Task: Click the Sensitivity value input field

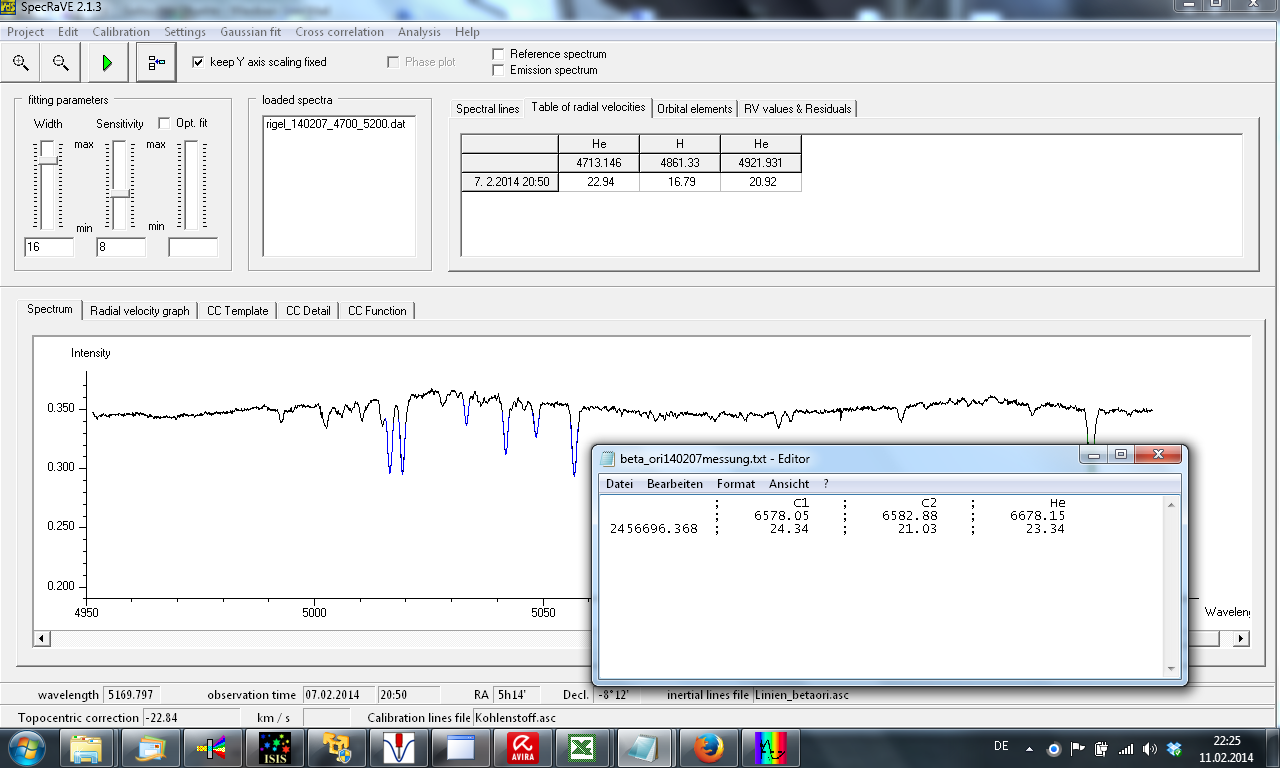Action: tap(120, 247)
